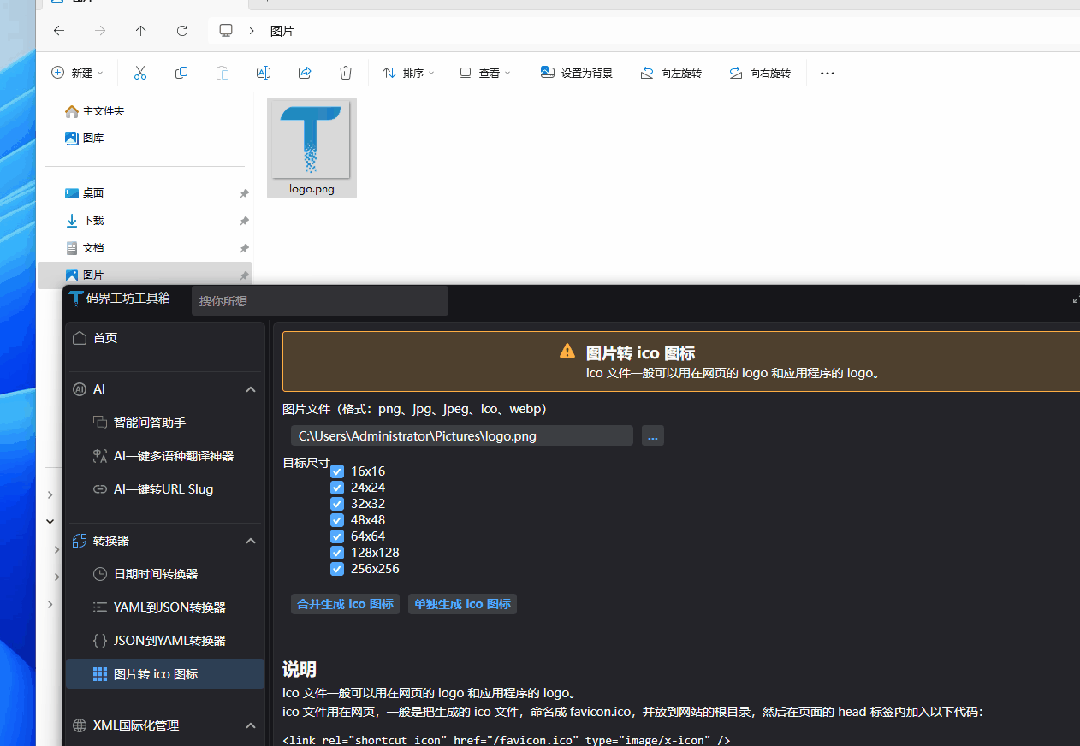Refresh the Explorer folder view

pyautogui.click(x=182, y=31)
